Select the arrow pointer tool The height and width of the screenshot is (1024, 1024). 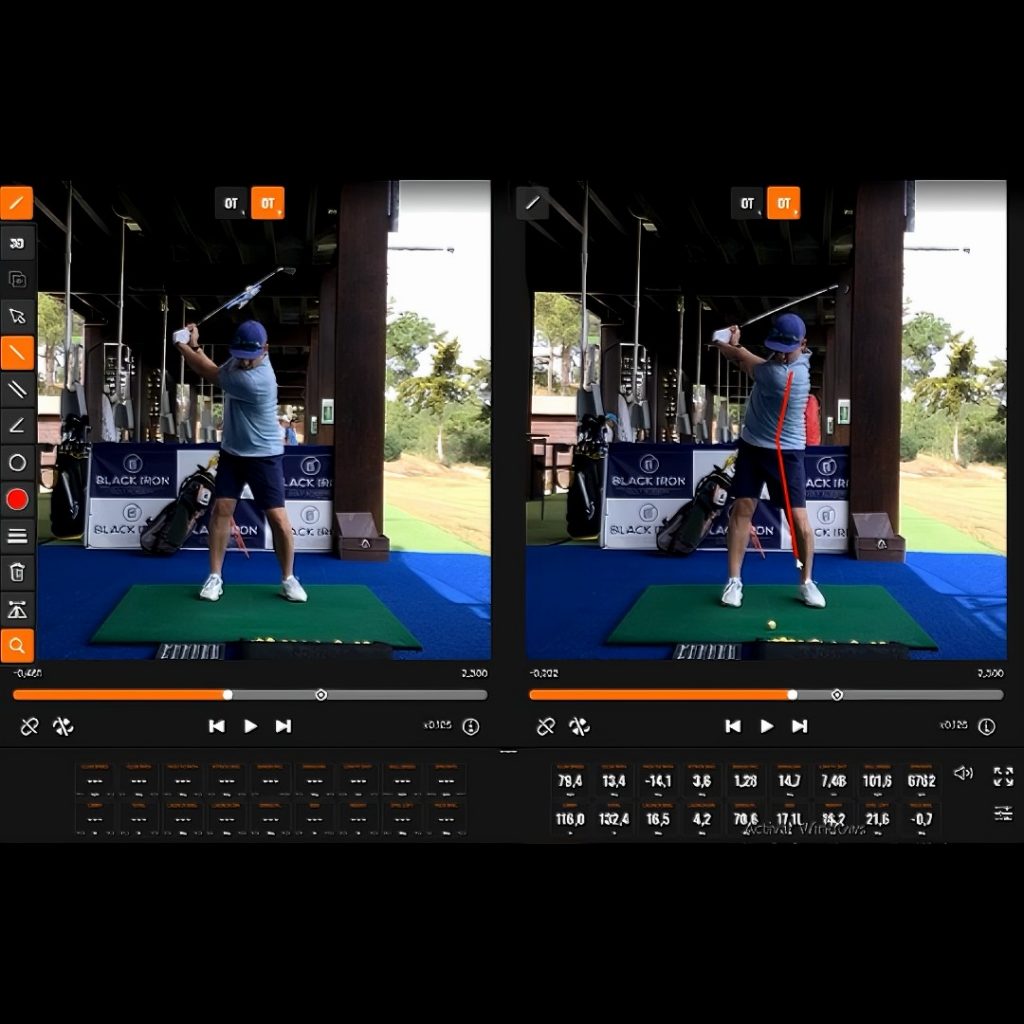(17, 316)
